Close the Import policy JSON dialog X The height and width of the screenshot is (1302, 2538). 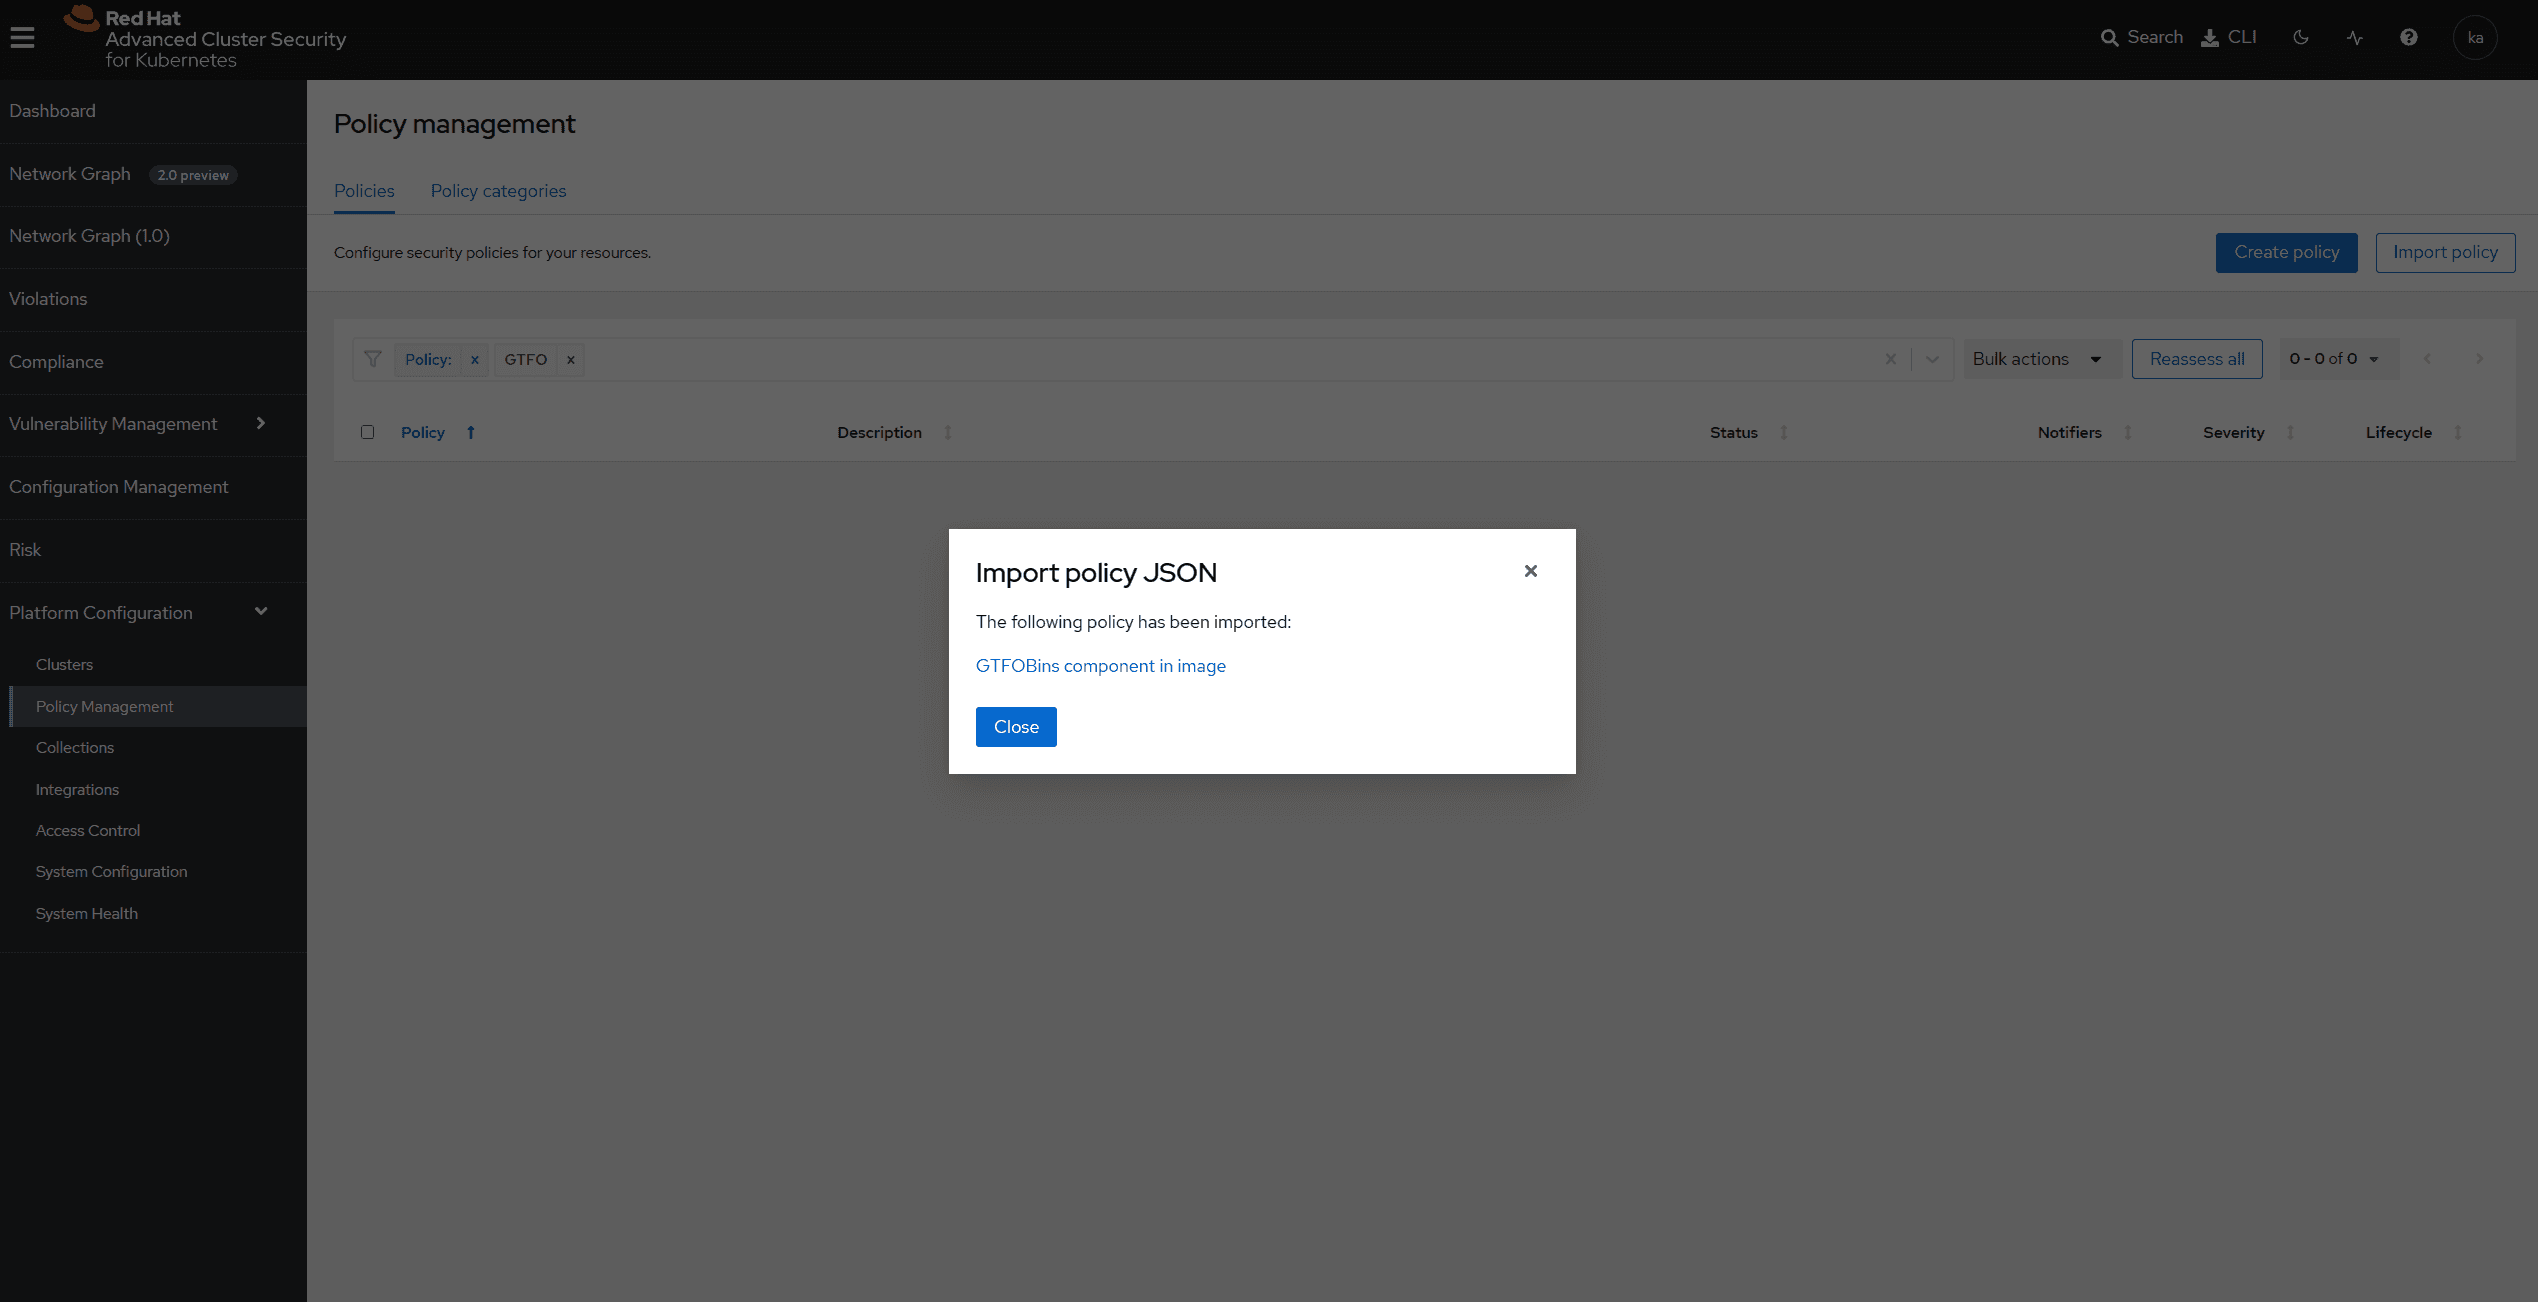[1530, 571]
